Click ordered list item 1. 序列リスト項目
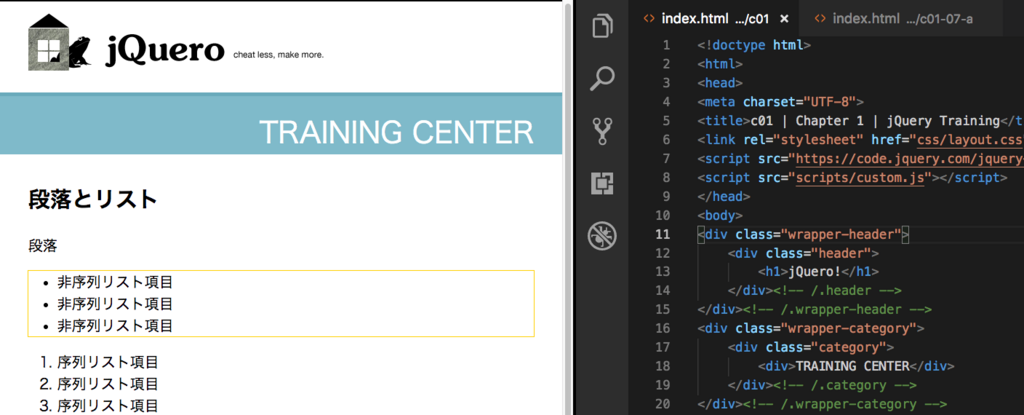1024x415 pixels. pyautogui.click(x=99, y=362)
